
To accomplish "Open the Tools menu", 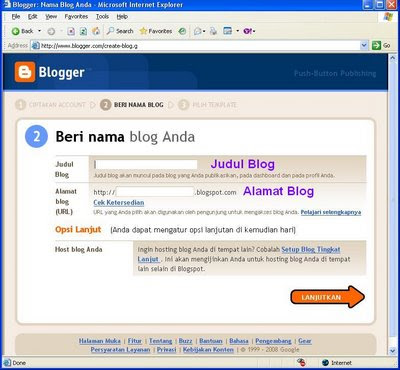I will pos(102,16).
